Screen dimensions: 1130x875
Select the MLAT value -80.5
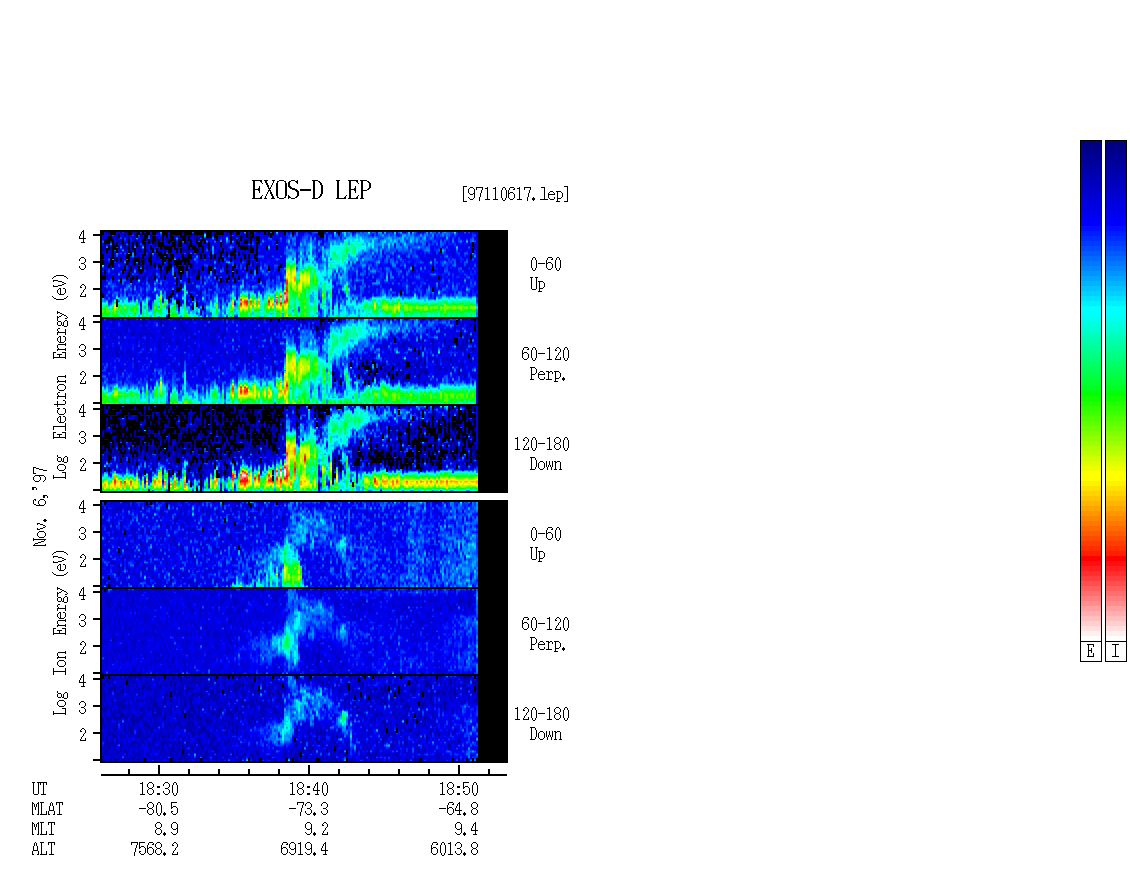pos(159,809)
